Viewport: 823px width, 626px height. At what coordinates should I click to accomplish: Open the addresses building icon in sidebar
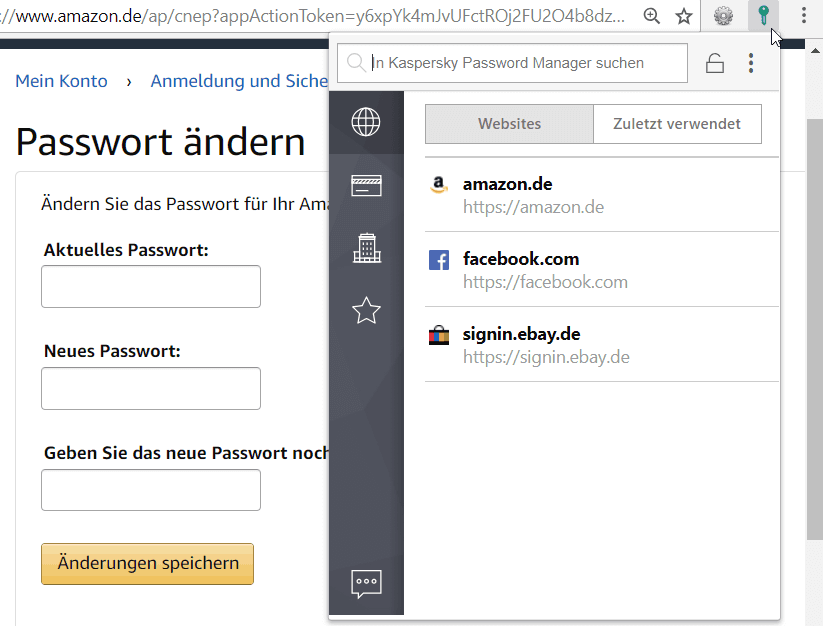(366, 248)
